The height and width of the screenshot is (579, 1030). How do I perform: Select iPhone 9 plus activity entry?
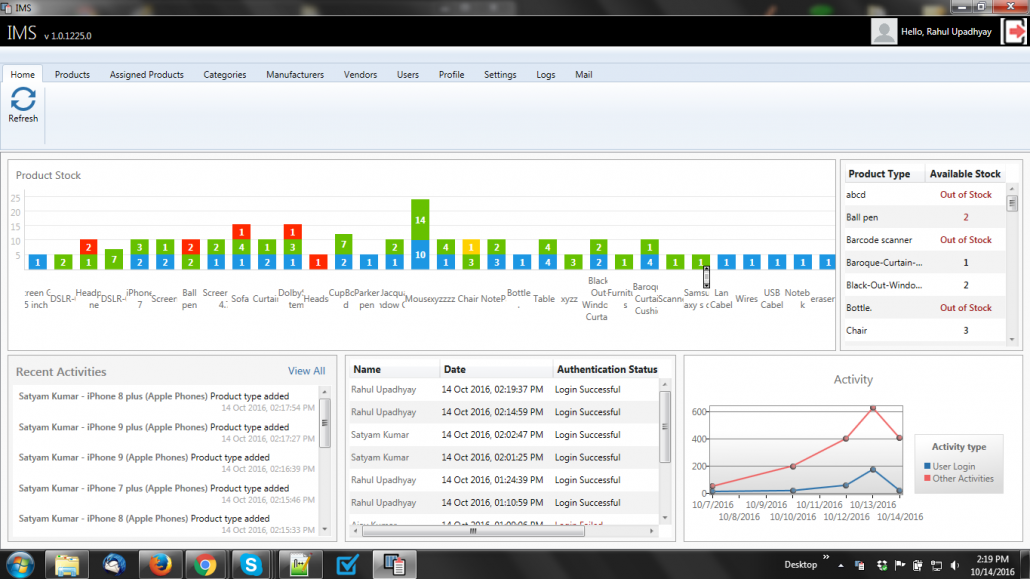(166, 432)
